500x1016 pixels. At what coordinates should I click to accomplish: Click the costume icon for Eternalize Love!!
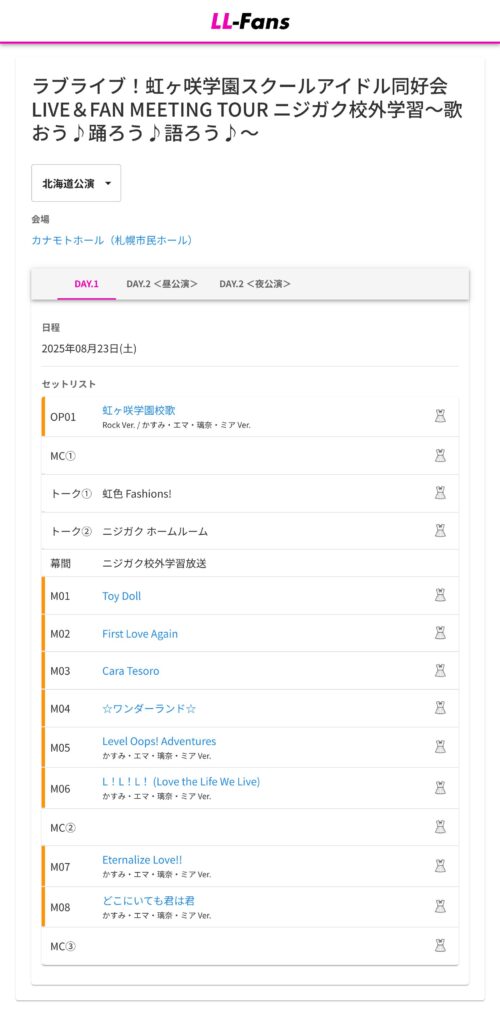pos(440,866)
